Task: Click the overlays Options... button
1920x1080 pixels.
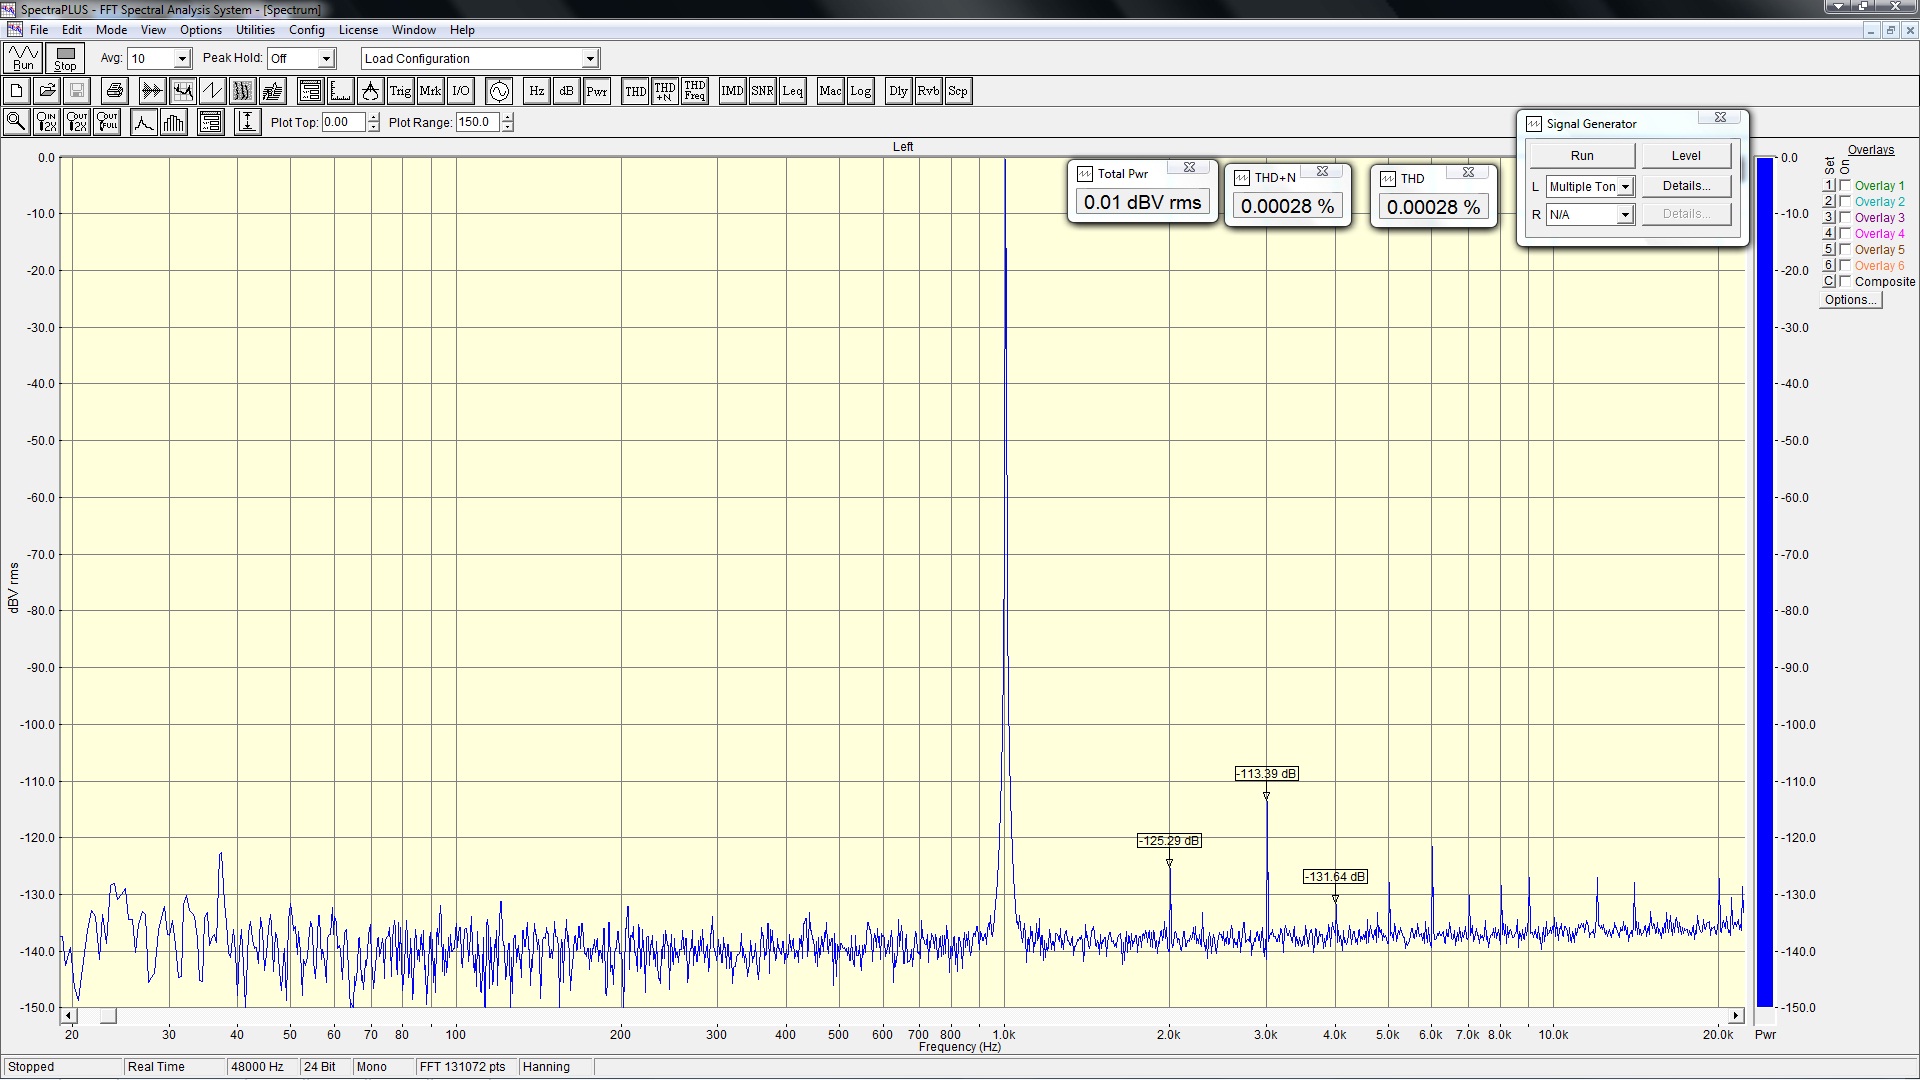Action: coord(1850,300)
